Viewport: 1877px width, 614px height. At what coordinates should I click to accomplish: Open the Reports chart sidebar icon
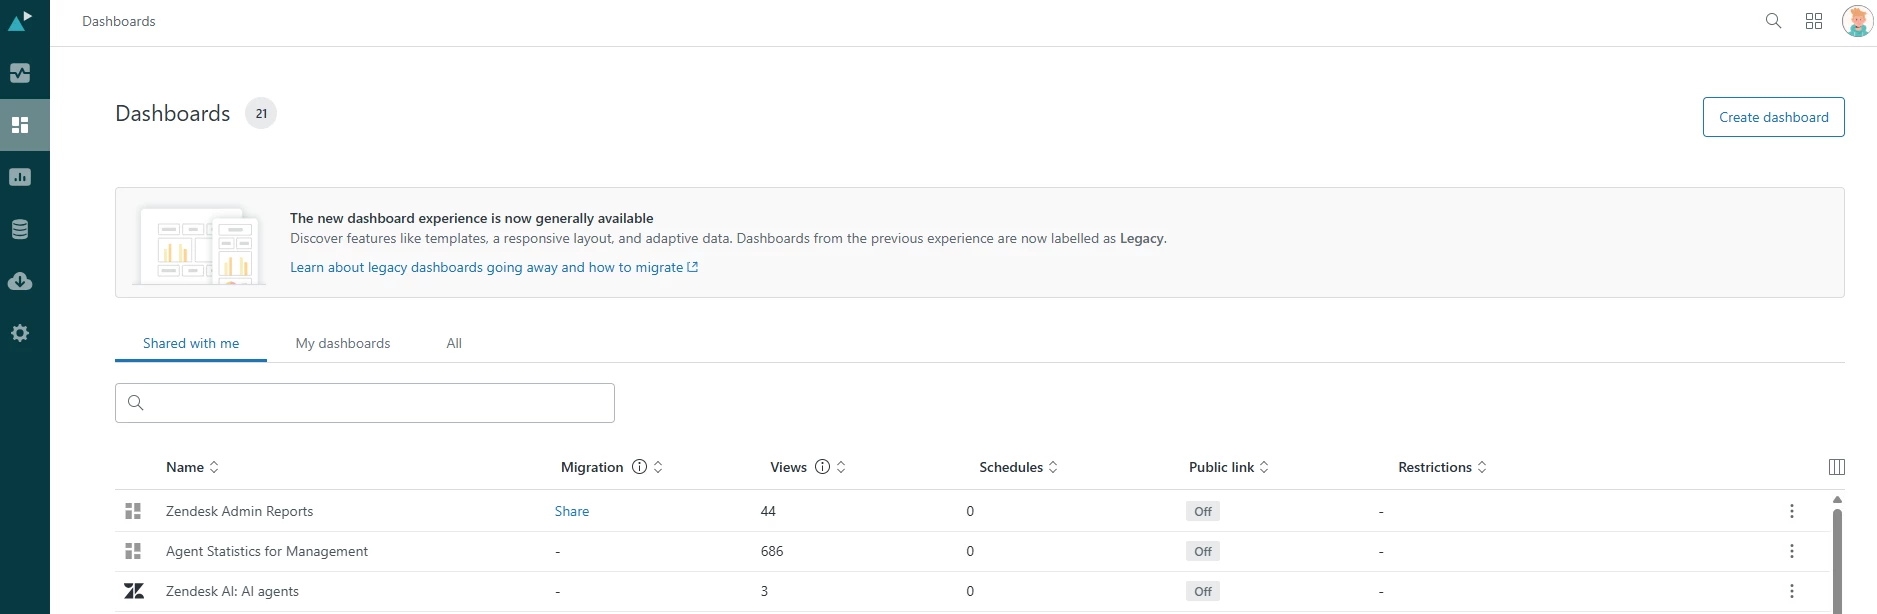pyautogui.click(x=20, y=177)
